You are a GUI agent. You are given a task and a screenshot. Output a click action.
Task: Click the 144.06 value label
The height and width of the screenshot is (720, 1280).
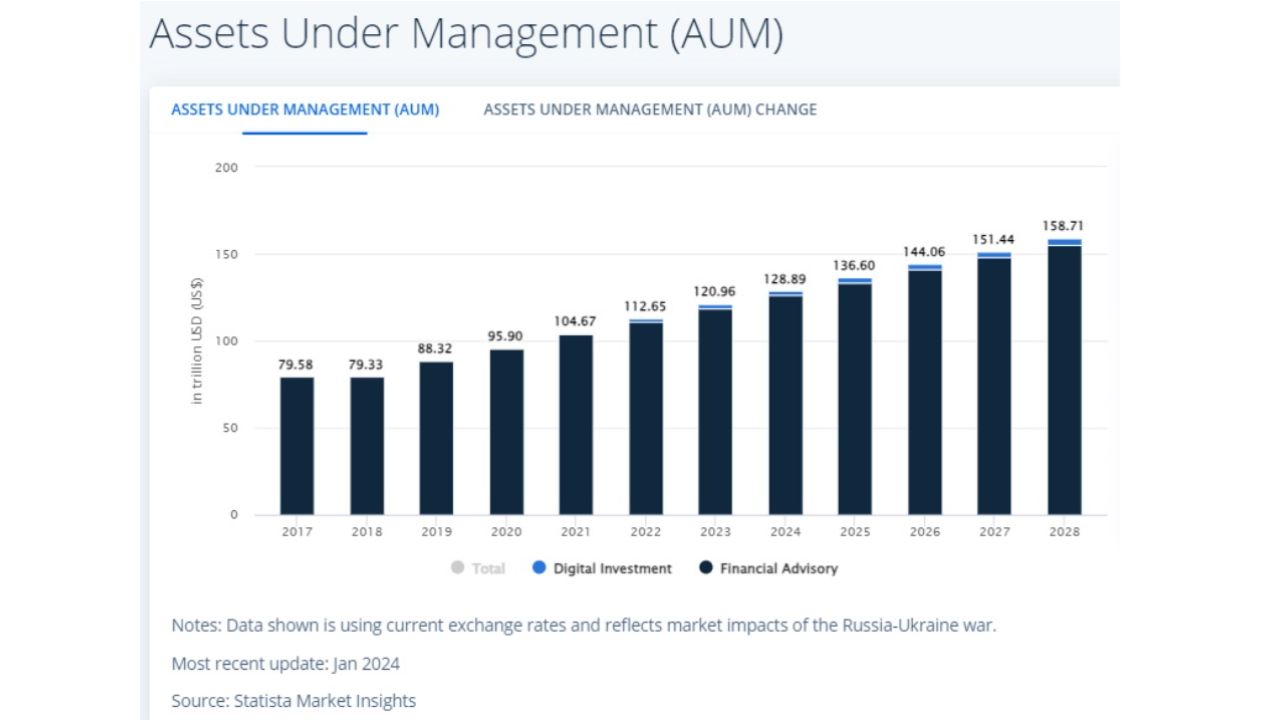click(x=925, y=252)
